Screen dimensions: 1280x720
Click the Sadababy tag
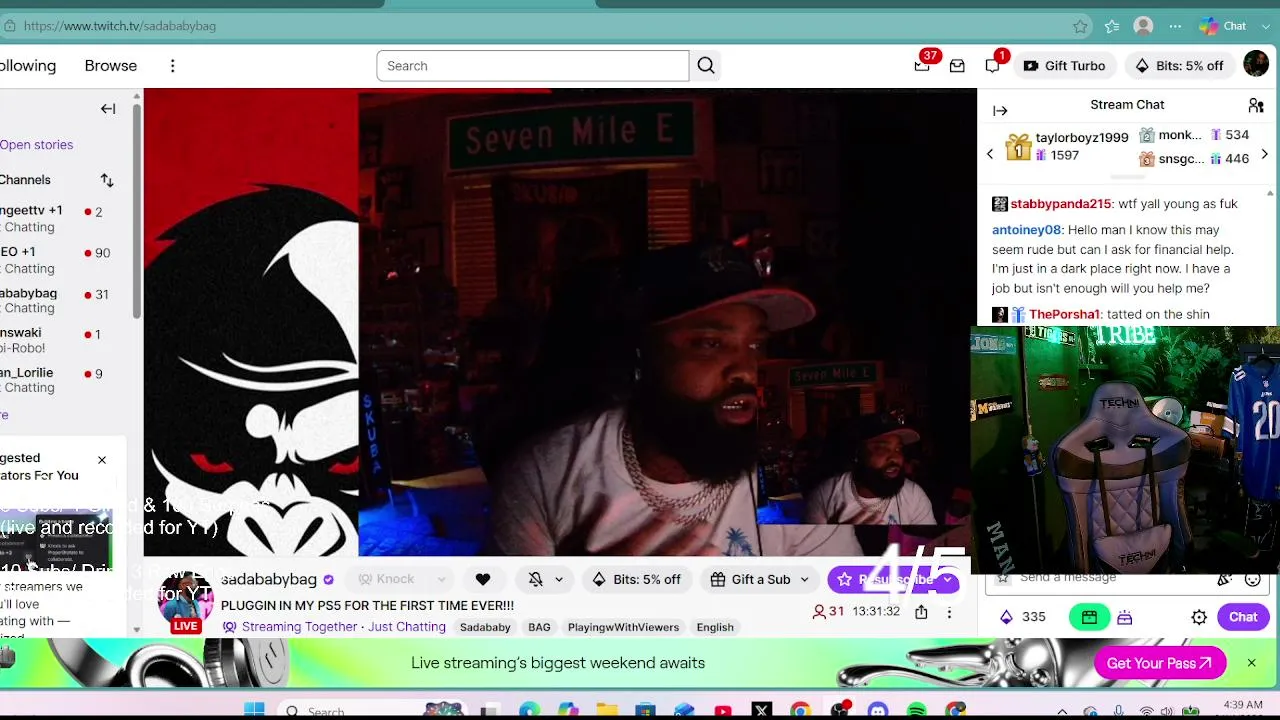[485, 627]
